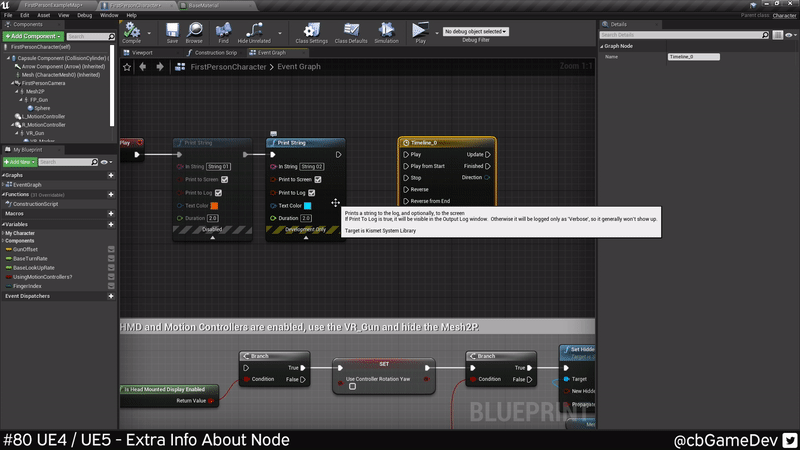Switch to the Viewport tab

tap(142, 52)
